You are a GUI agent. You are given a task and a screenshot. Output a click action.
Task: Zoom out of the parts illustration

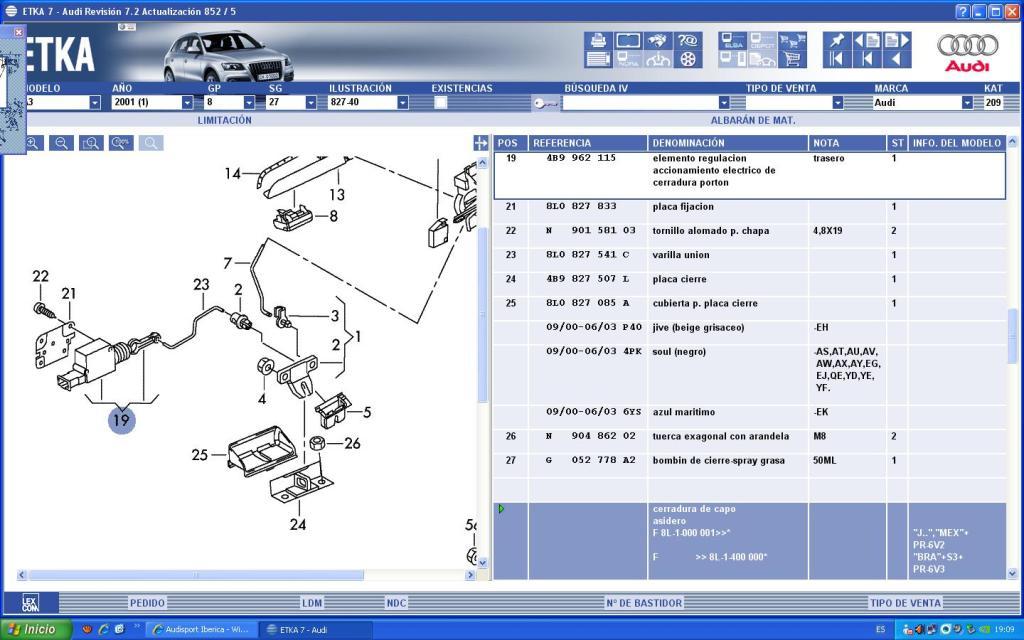point(61,143)
